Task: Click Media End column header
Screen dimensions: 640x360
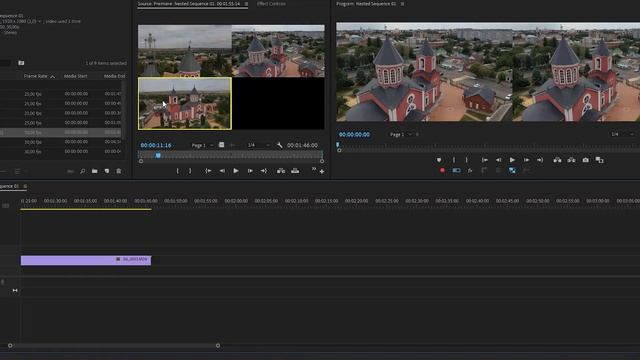Action: coord(114,76)
